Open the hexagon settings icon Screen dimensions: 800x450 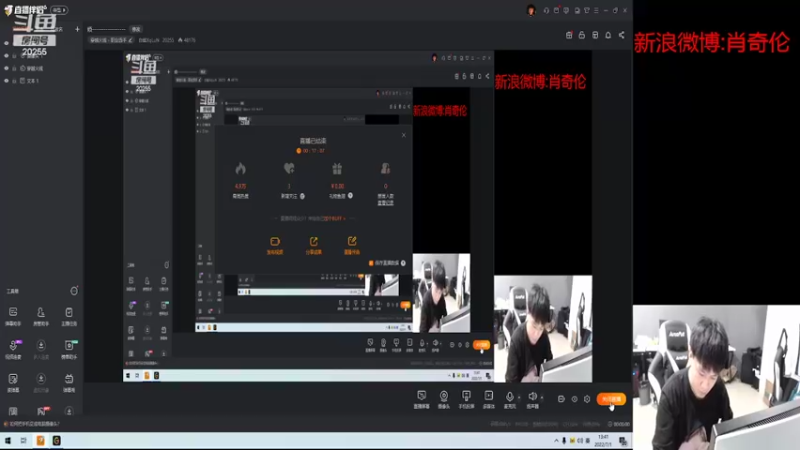click(587, 399)
